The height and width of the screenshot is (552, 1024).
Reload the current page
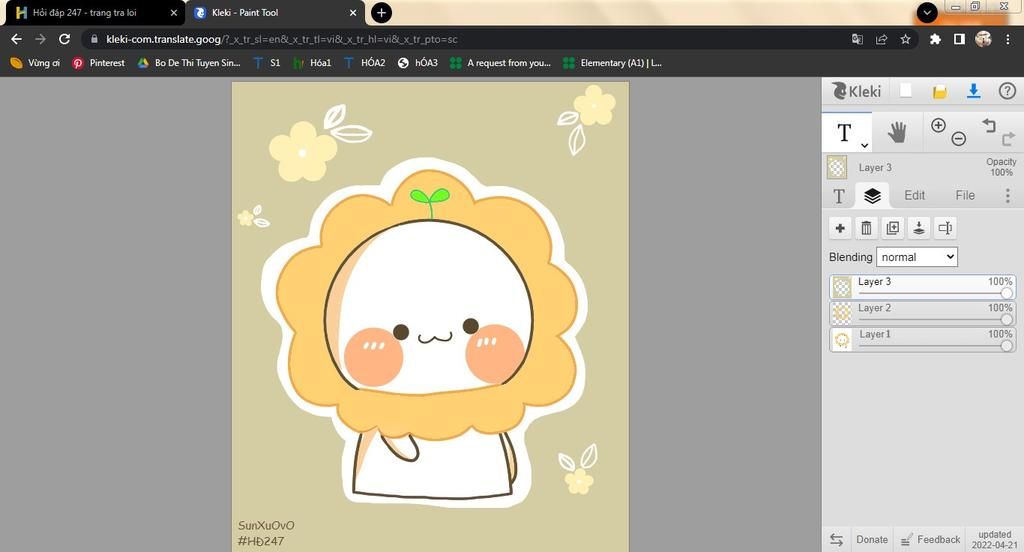pos(64,39)
